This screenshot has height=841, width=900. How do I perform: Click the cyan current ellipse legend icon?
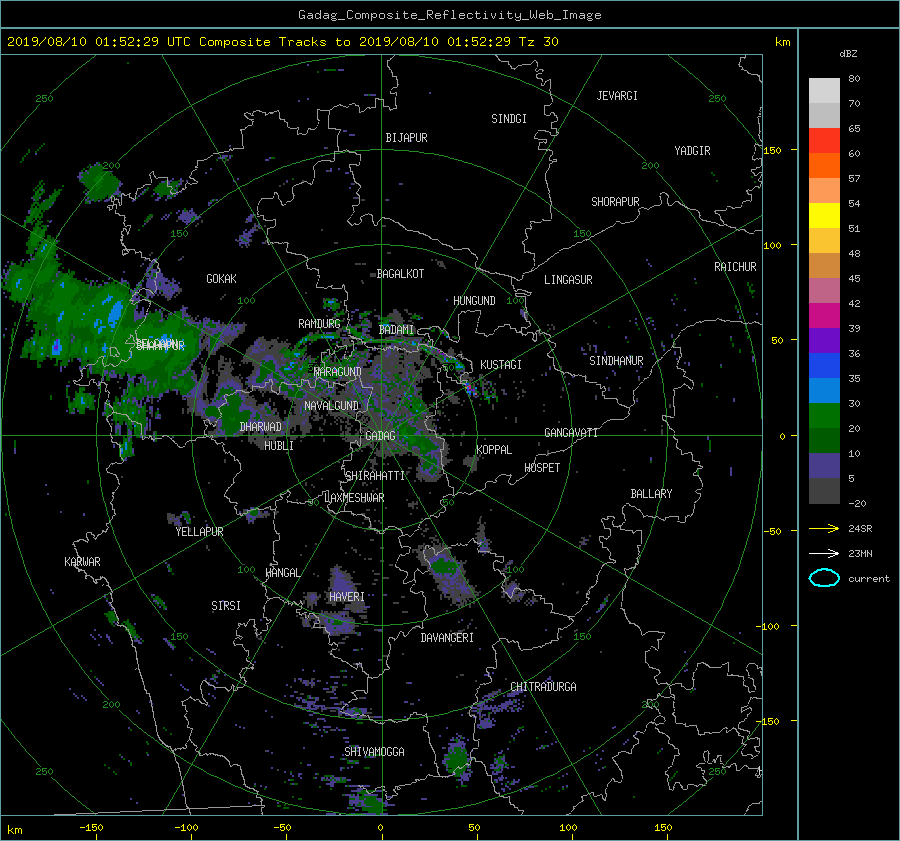coord(824,578)
